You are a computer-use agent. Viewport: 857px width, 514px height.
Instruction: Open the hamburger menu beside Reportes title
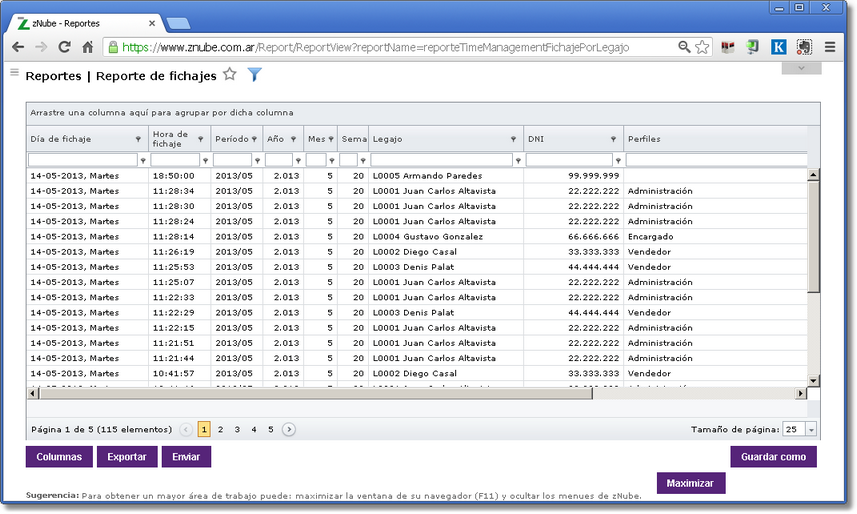(14, 73)
